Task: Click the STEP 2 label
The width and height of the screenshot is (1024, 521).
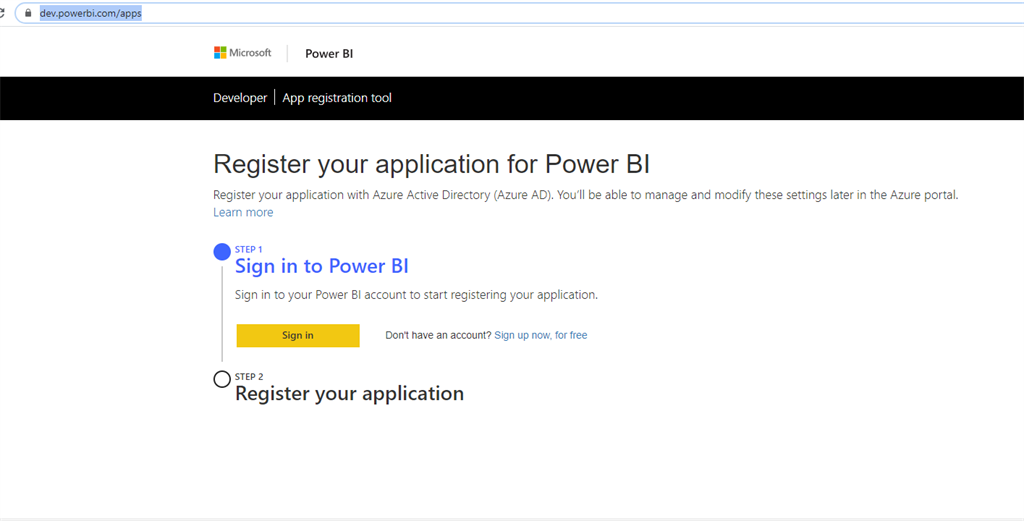Action: tap(249, 377)
